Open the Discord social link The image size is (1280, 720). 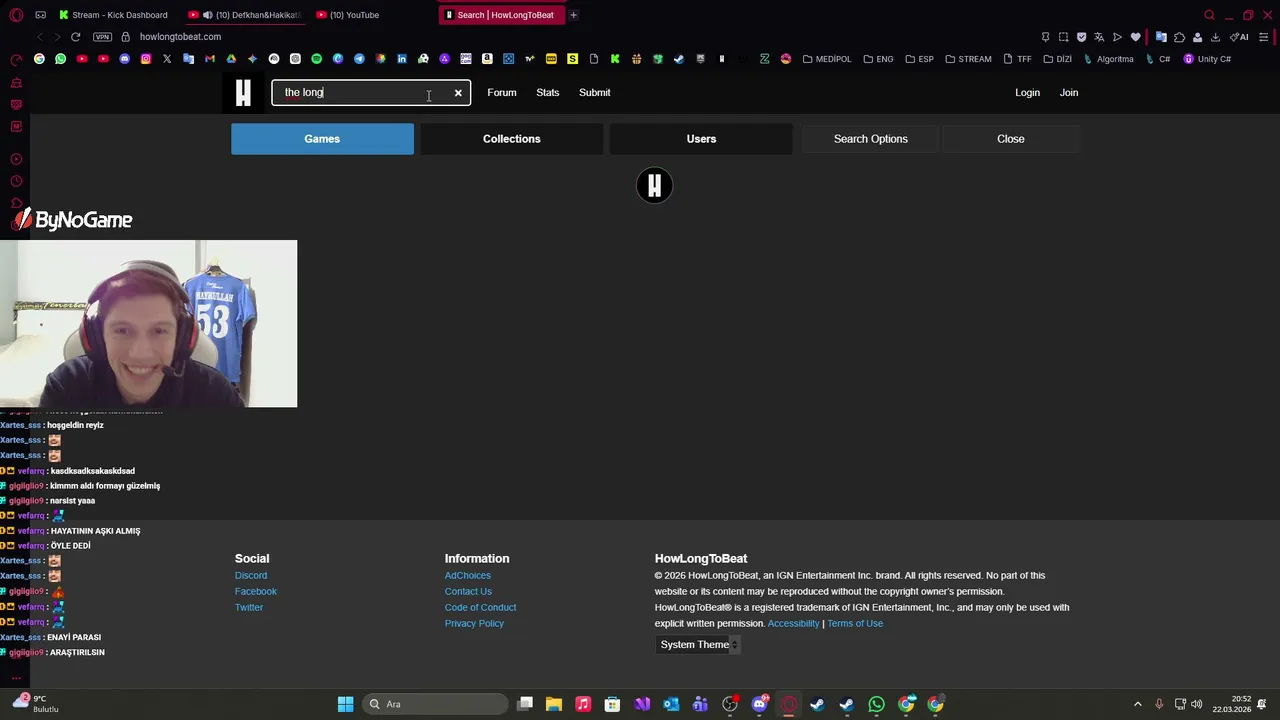click(251, 575)
